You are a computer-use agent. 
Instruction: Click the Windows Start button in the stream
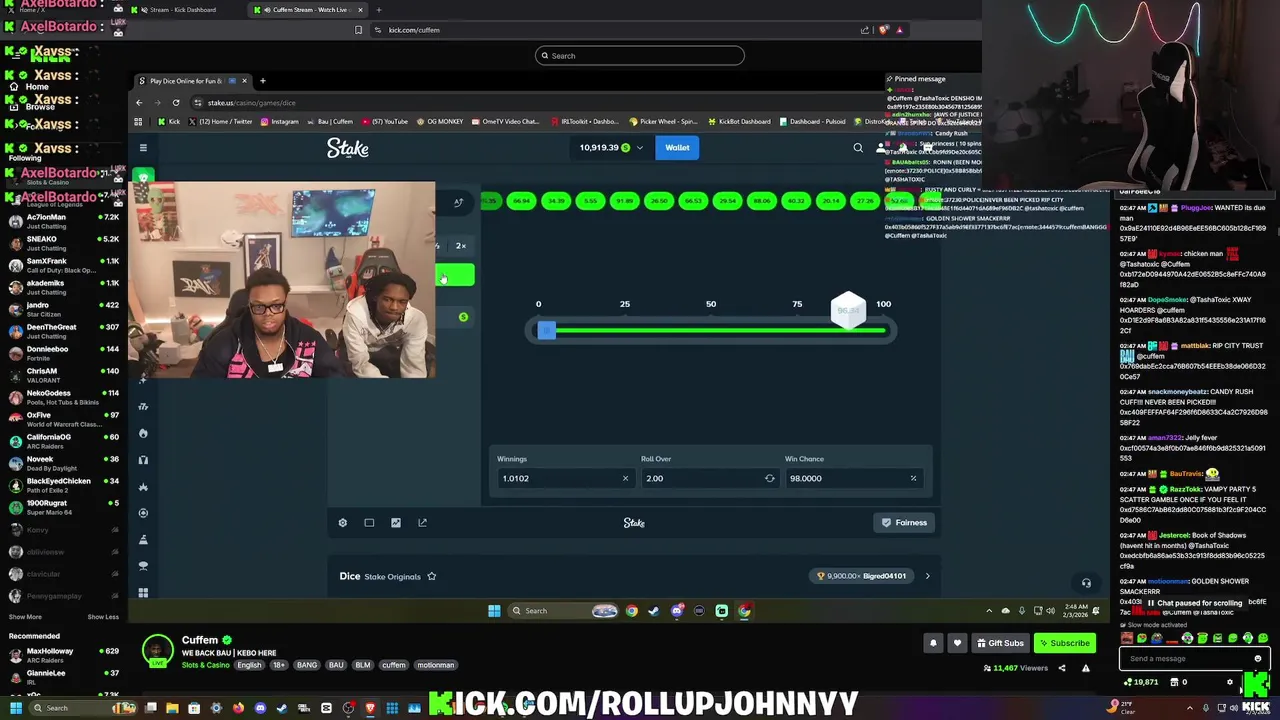click(x=493, y=611)
